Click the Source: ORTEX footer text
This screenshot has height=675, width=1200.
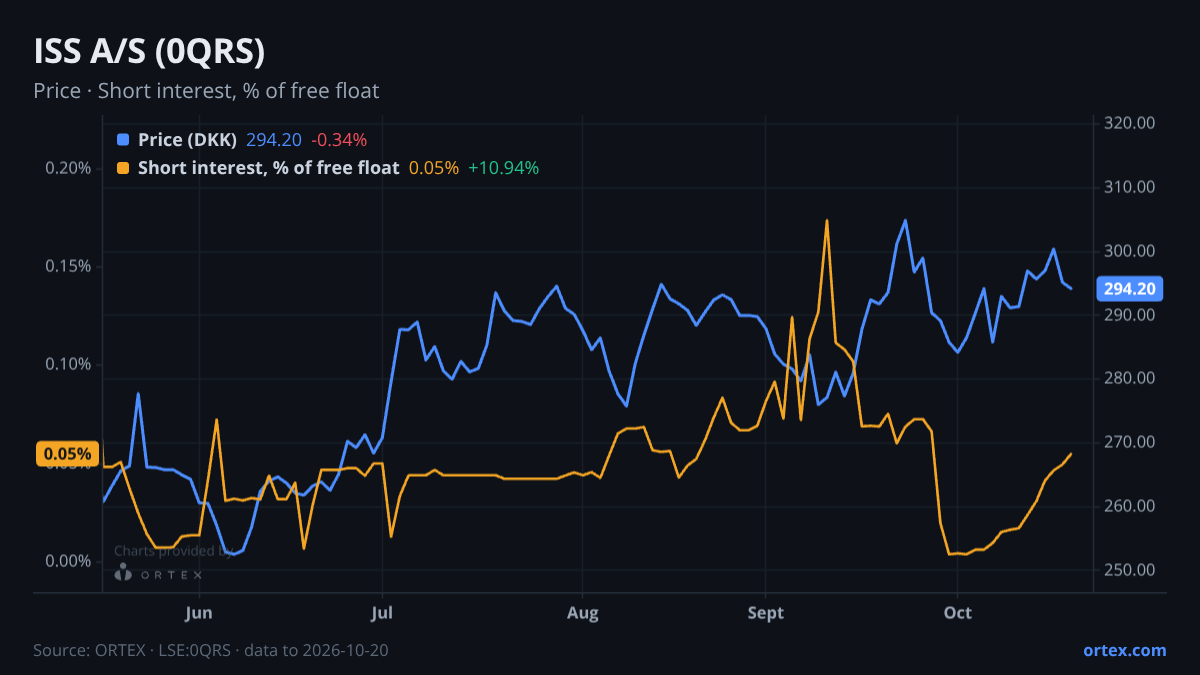coord(211,650)
